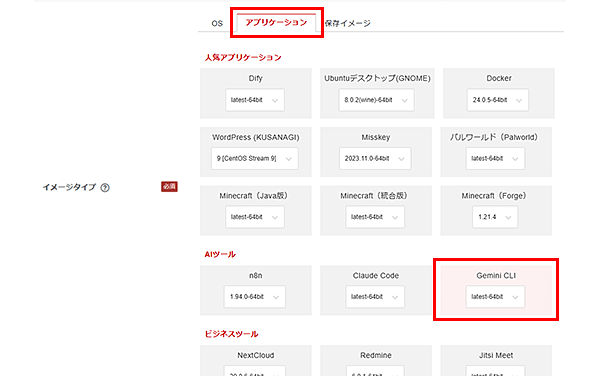Open パルワールド (Palworld) version dropdown
Image resolution: width=600 pixels, height=376 pixels.
pyautogui.click(x=495, y=158)
